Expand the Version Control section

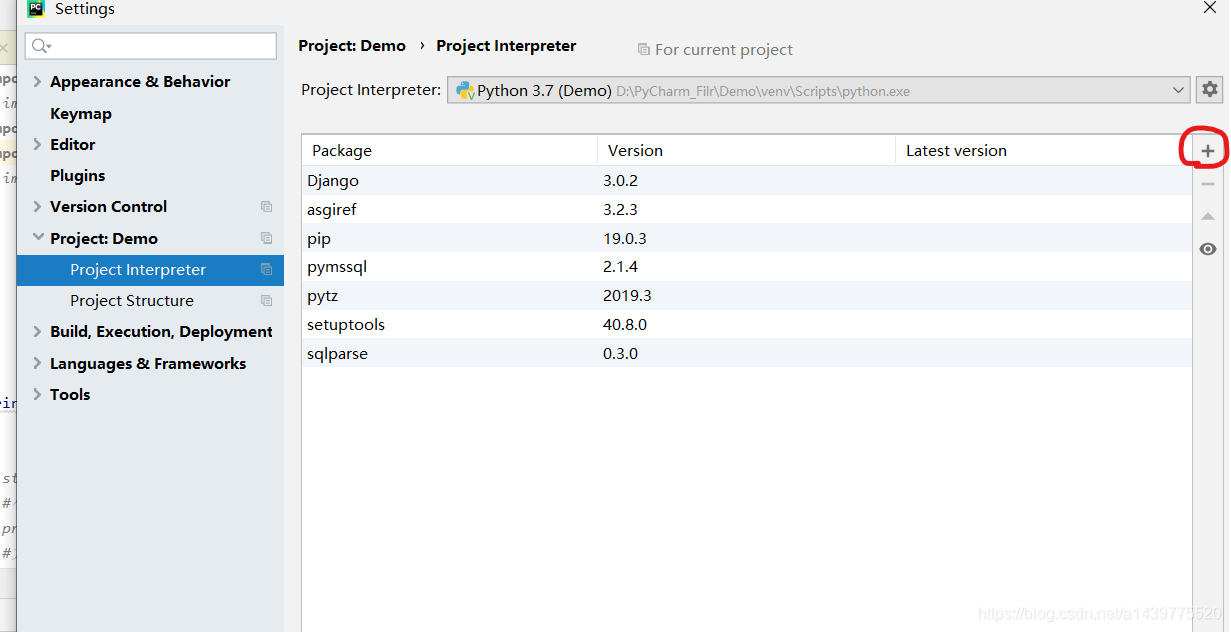pos(38,207)
